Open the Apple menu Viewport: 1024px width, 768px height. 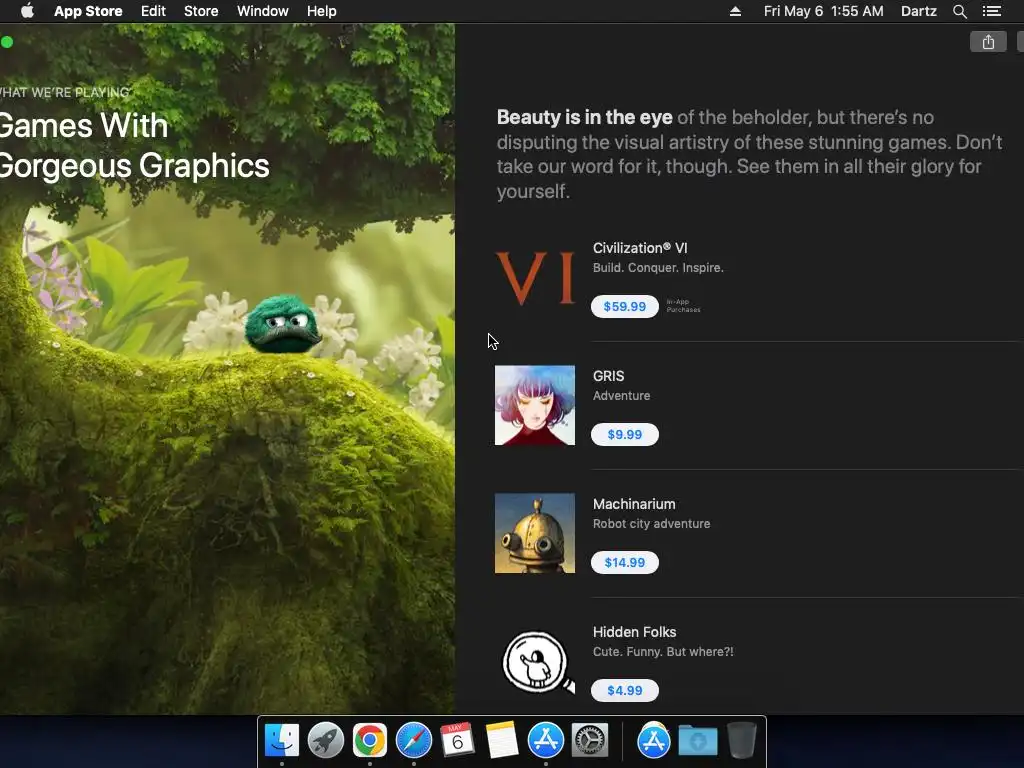[27, 11]
